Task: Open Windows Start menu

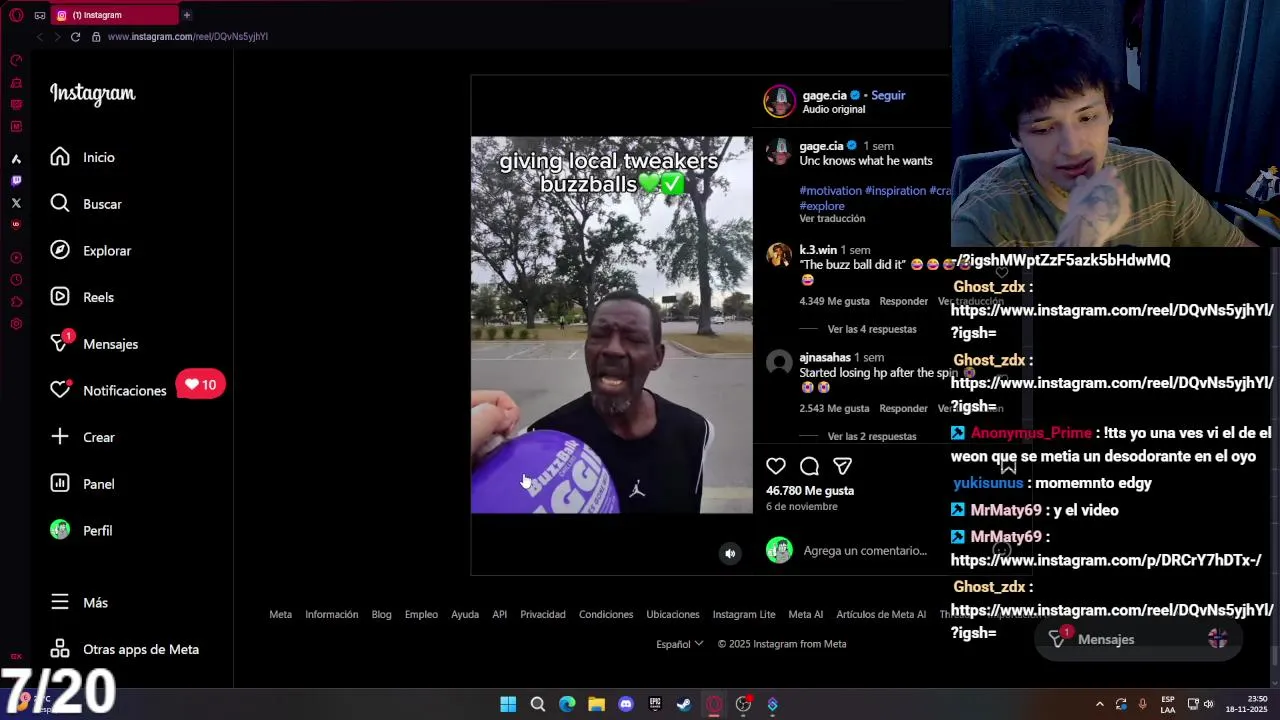Action: point(508,704)
